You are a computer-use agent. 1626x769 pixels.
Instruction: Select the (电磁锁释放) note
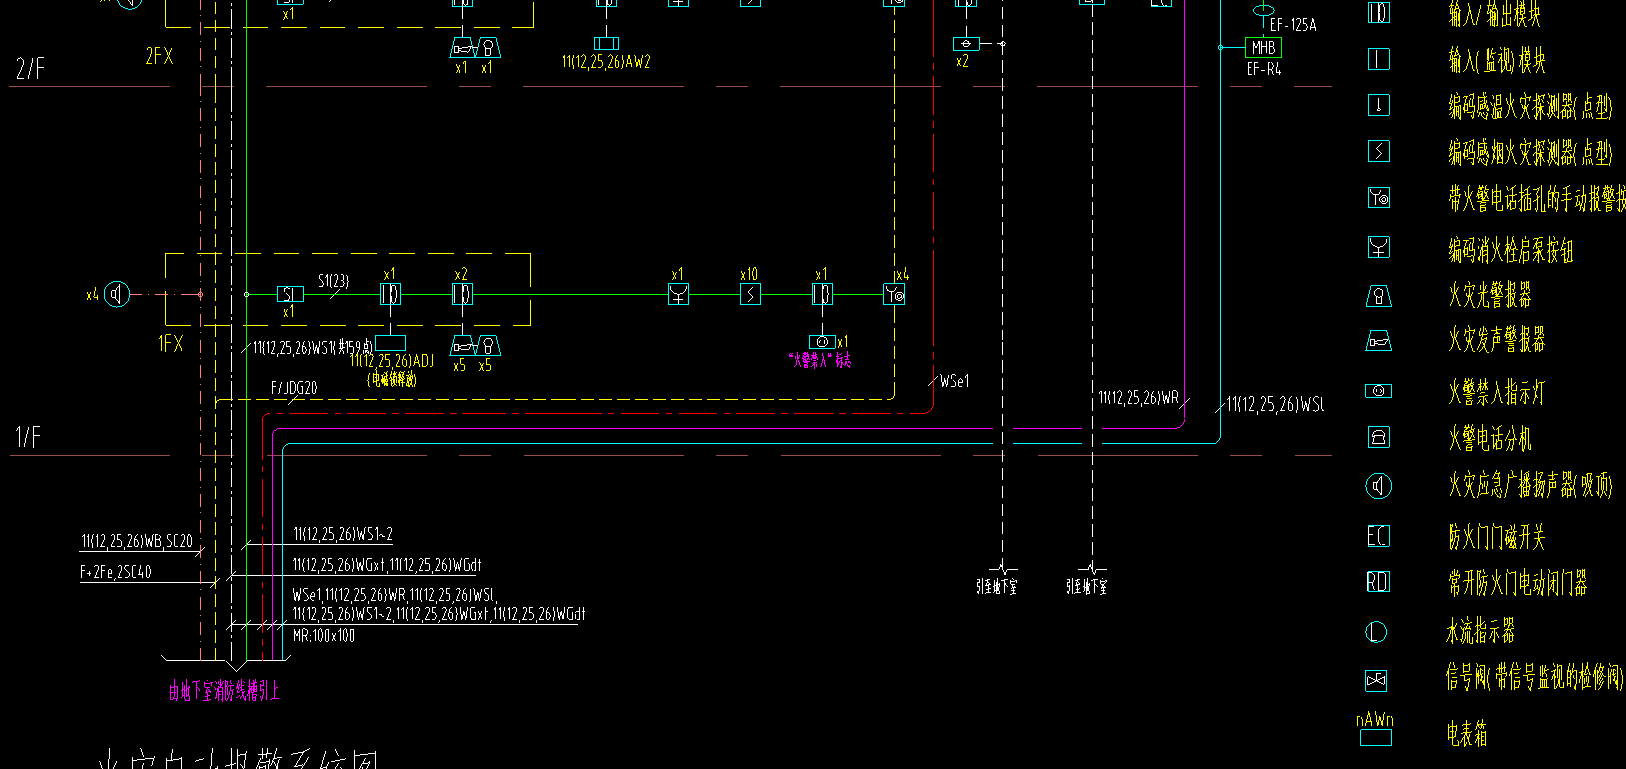[392, 379]
